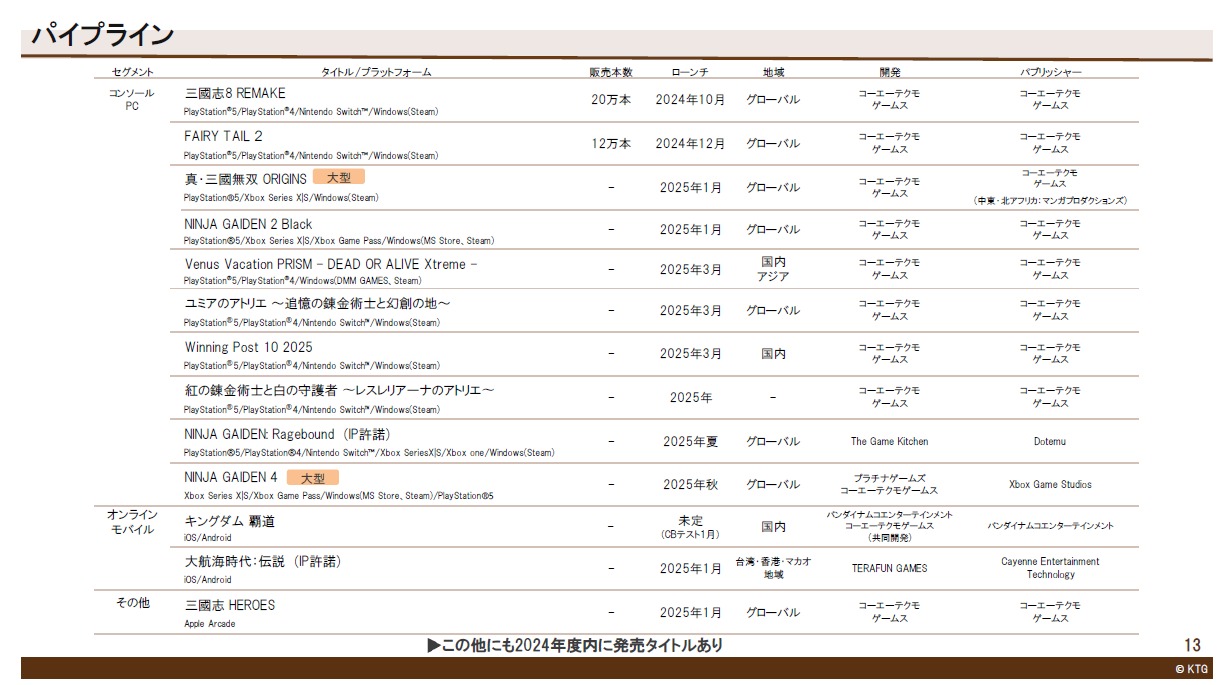Select the Apple Arcade platform line

tap(210, 624)
